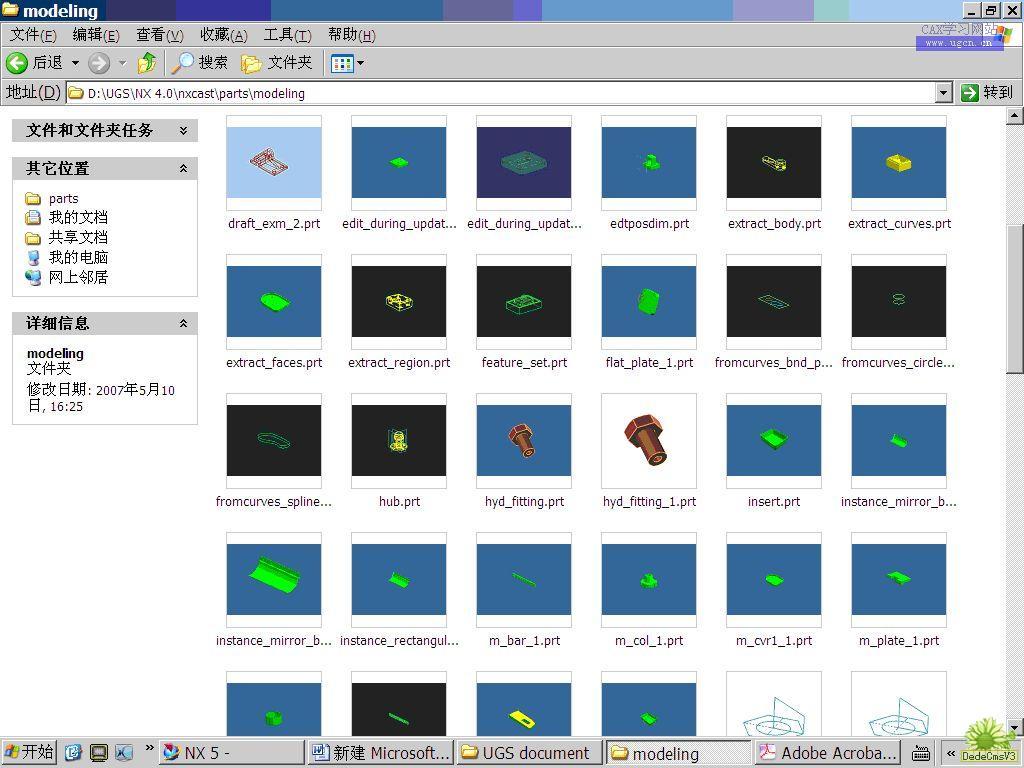Screen dimensions: 1024x768
Task: Open the Views dropdown button
Action: (x=347, y=63)
